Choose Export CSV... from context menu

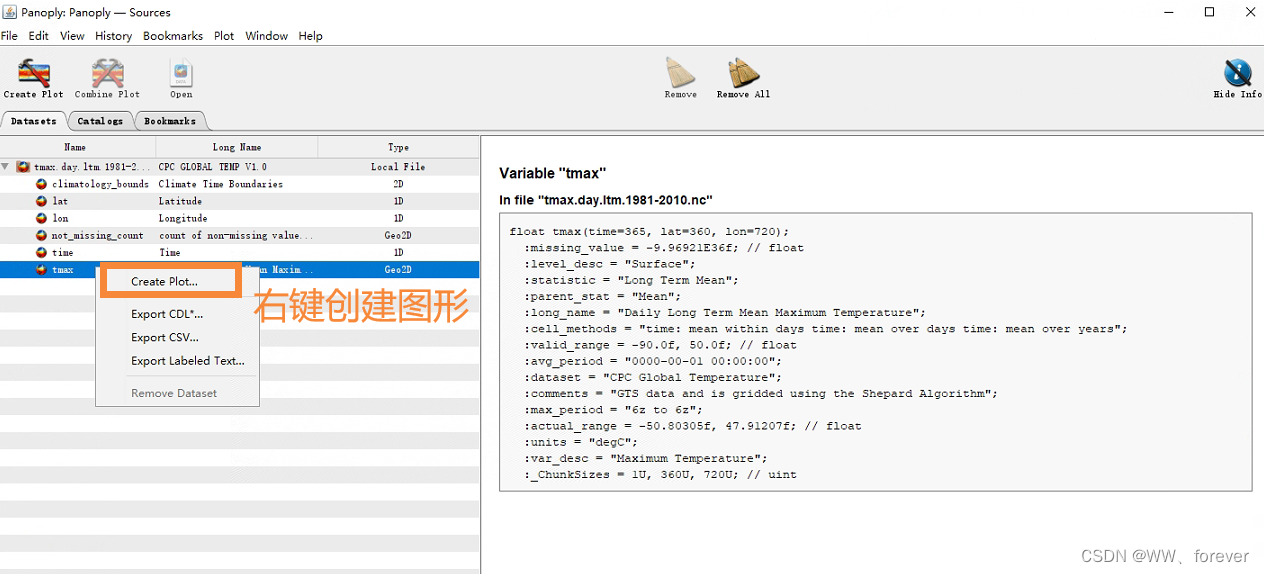[x=165, y=338]
